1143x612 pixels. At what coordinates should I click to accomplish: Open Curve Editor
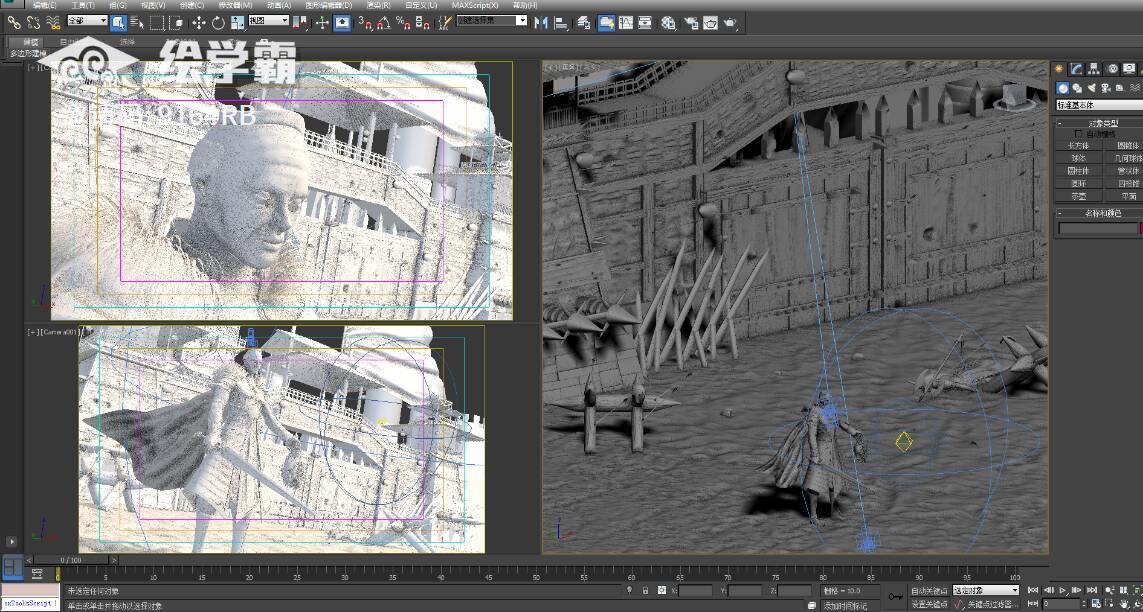625,23
